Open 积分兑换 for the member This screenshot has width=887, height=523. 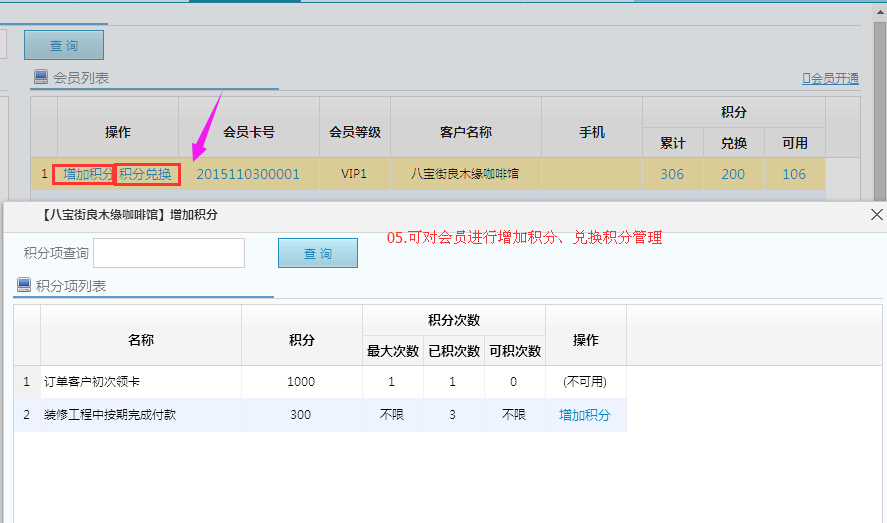point(146,174)
